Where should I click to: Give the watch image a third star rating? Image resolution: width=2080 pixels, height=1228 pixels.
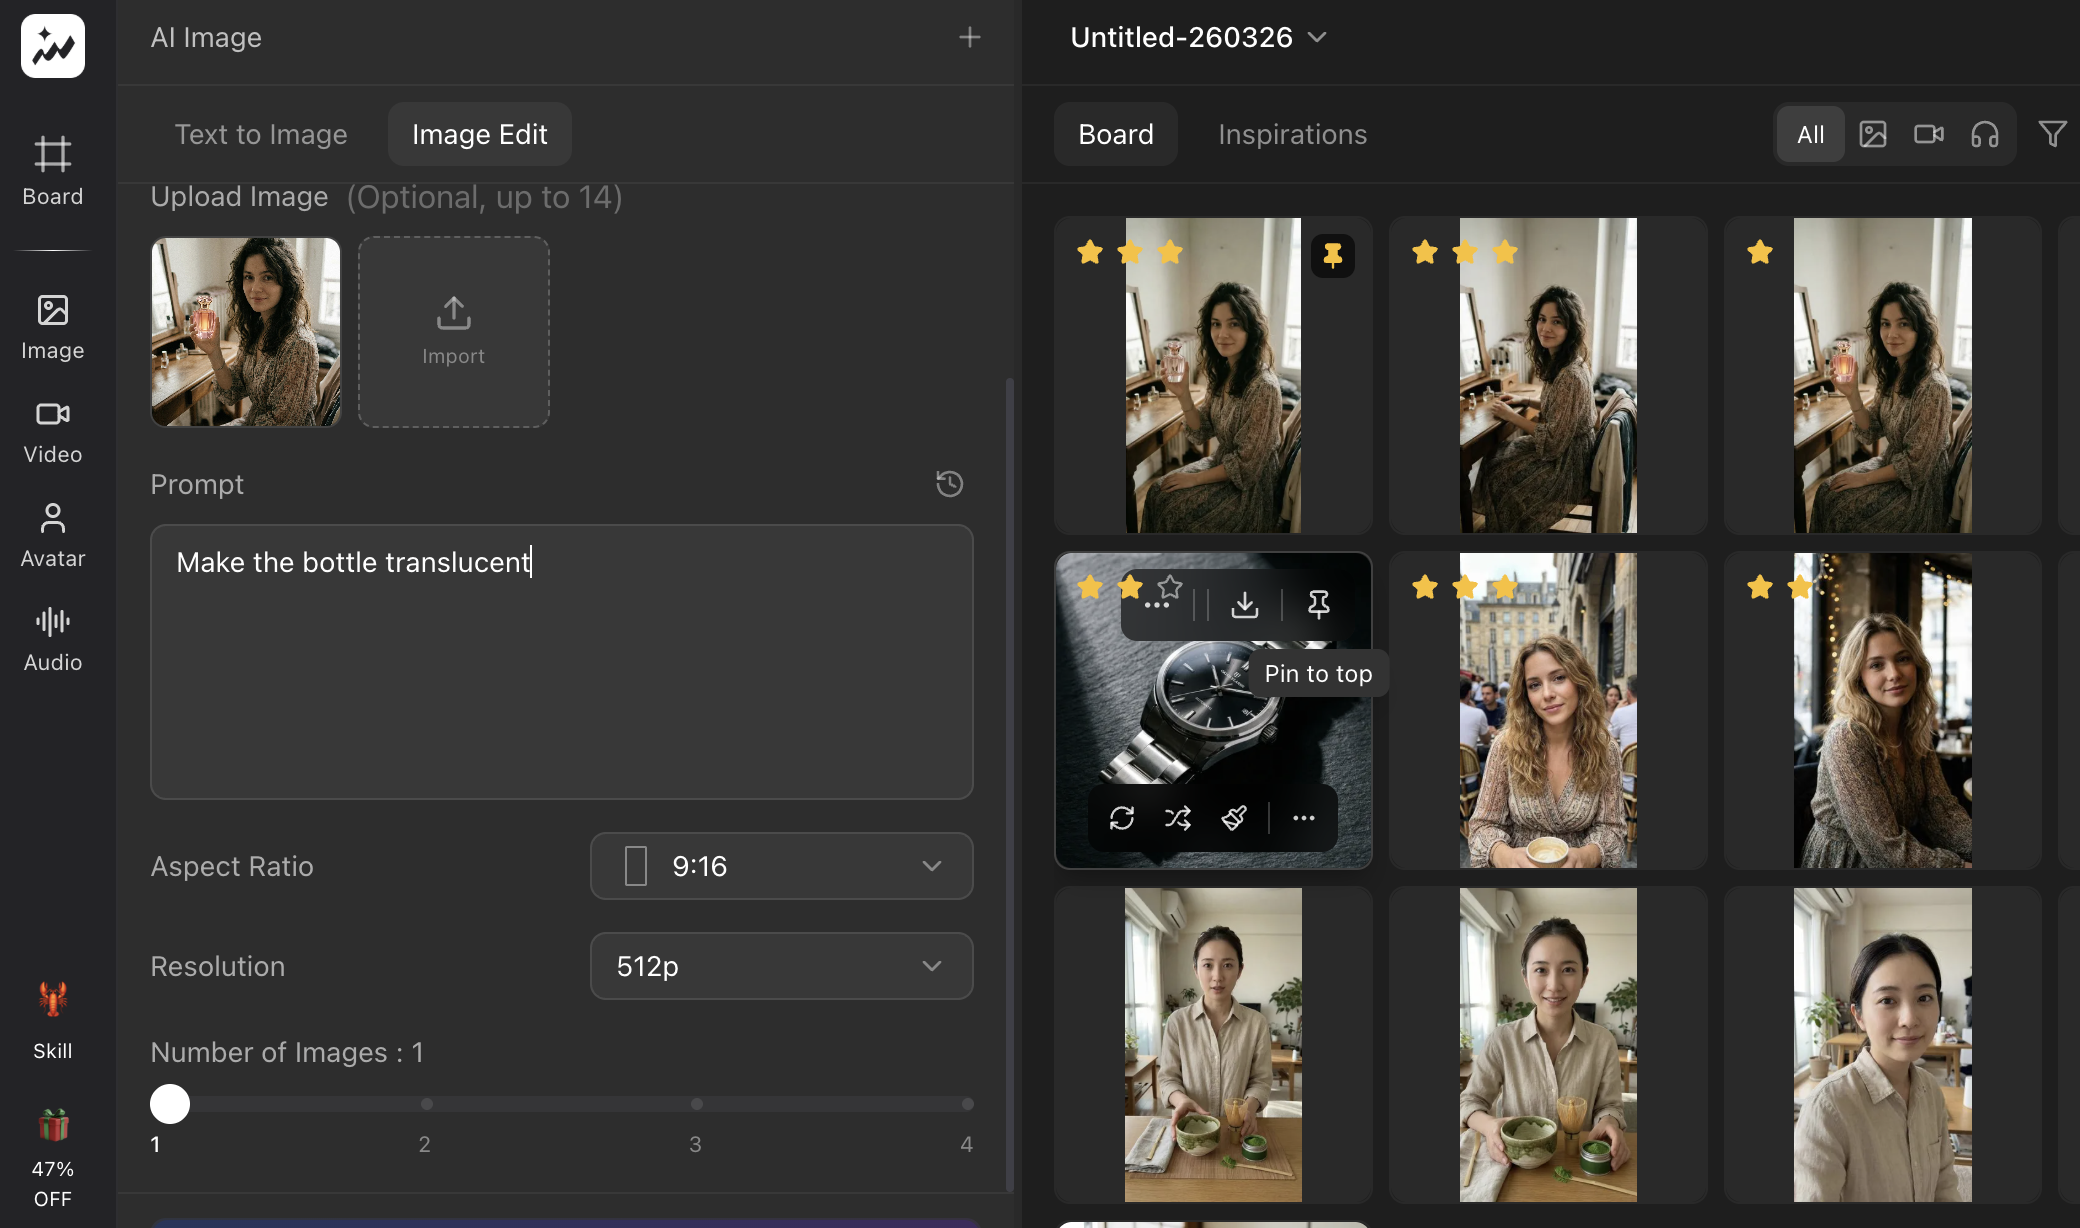[1170, 588]
